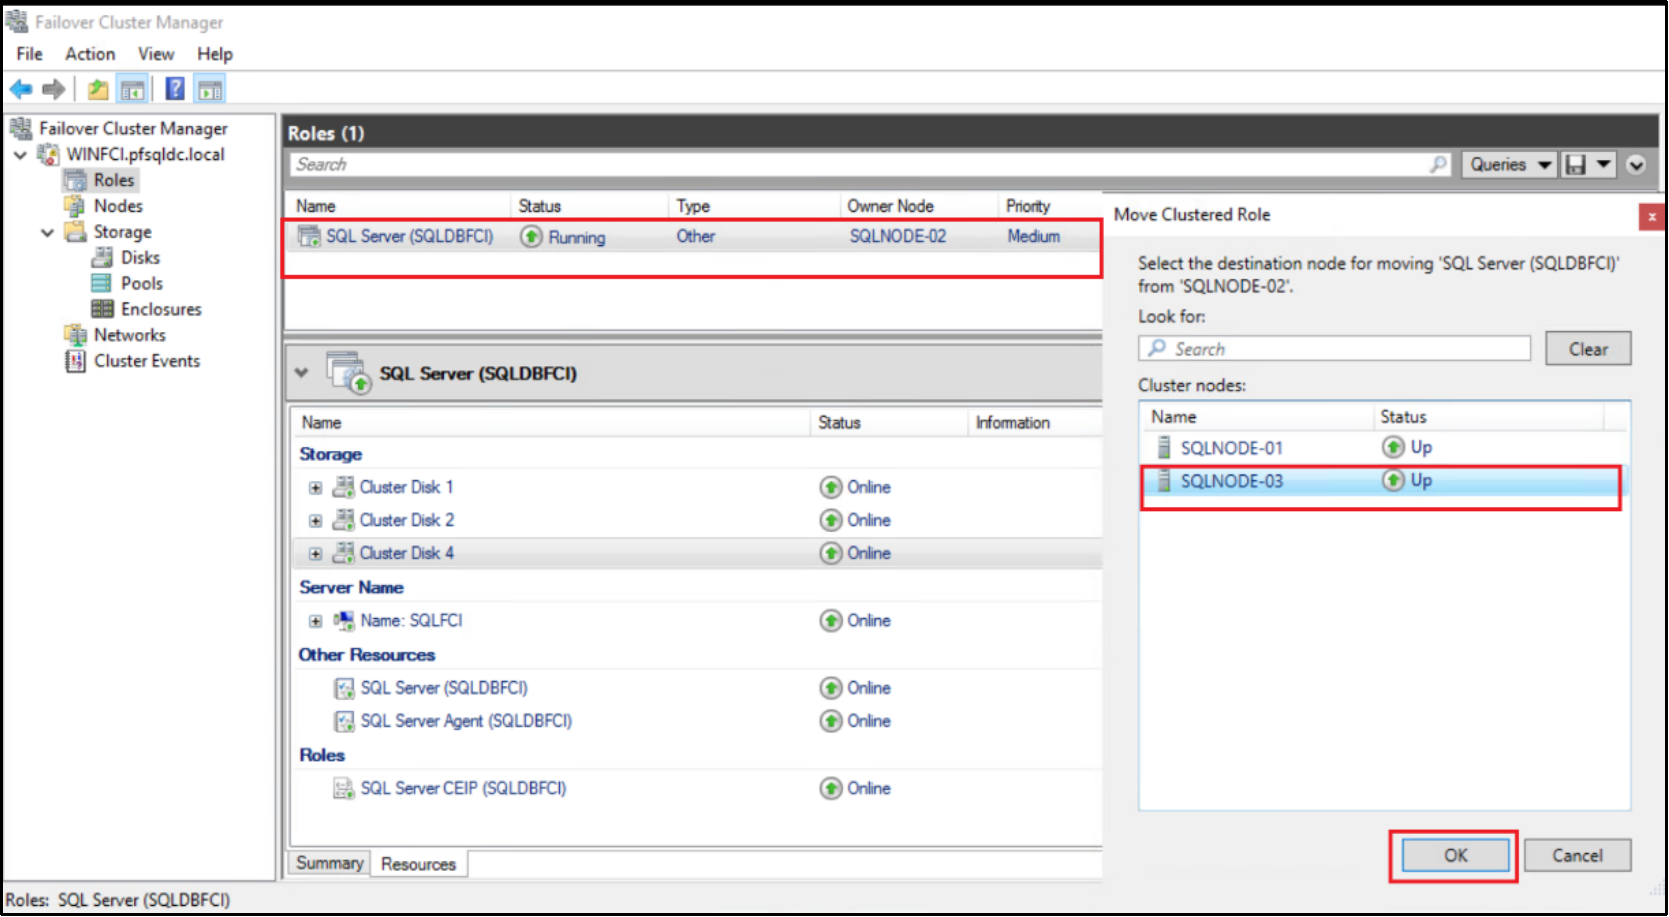Select Cluster Events in the tree
Screen dimensions: 1669x917
tap(147, 362)
